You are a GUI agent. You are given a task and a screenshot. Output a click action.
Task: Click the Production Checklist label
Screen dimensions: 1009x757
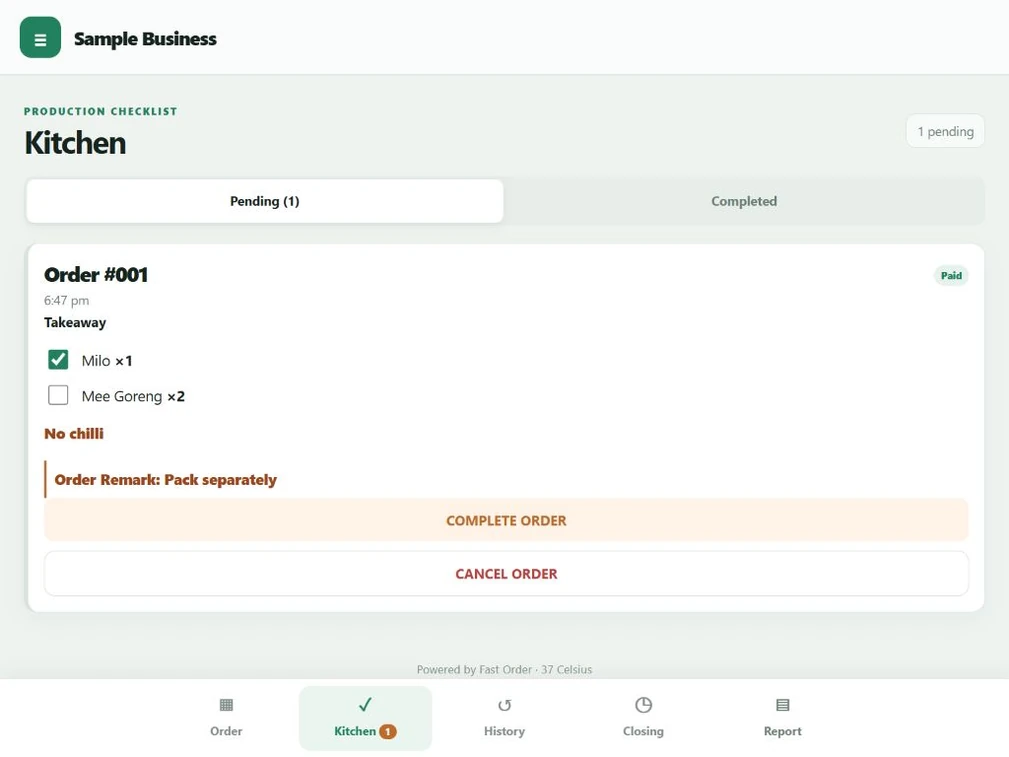(100, 111)
